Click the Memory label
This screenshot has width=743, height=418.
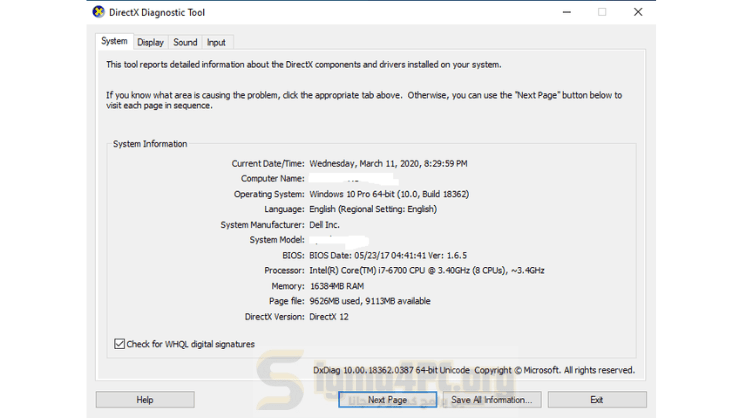pyautogui.click(x=288, y=286)
